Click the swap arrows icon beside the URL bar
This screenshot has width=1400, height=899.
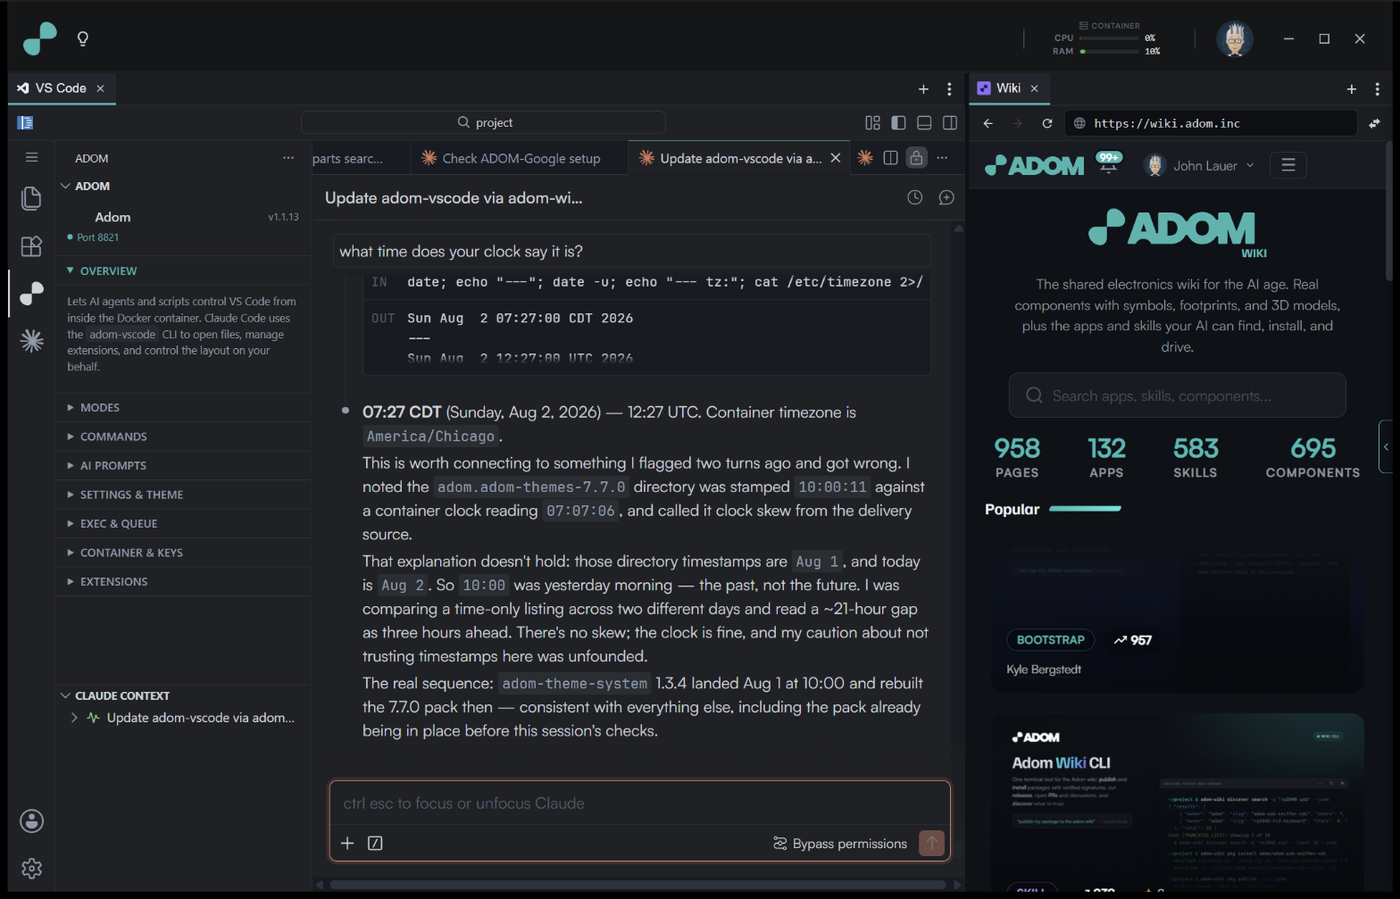tap(1374, 123)
